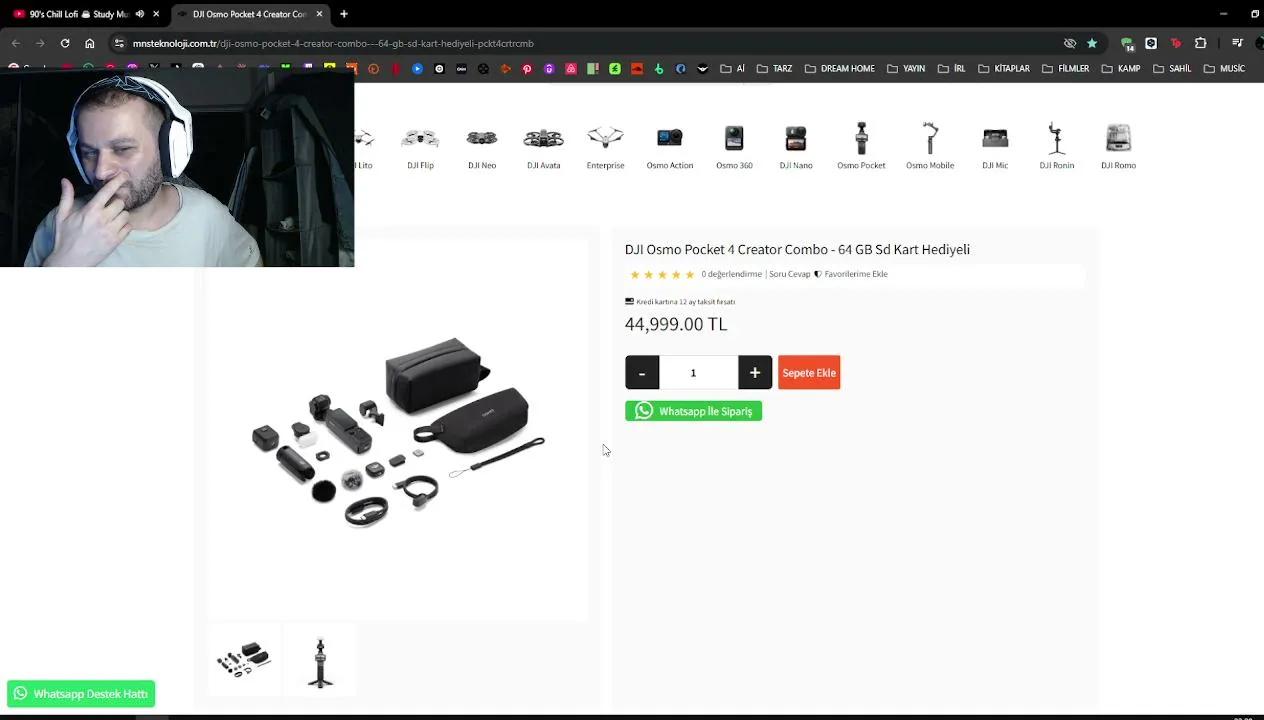Viewport: 1264px width, 720px height.
Task: Click the browser address bar URL
Action: 333,43
